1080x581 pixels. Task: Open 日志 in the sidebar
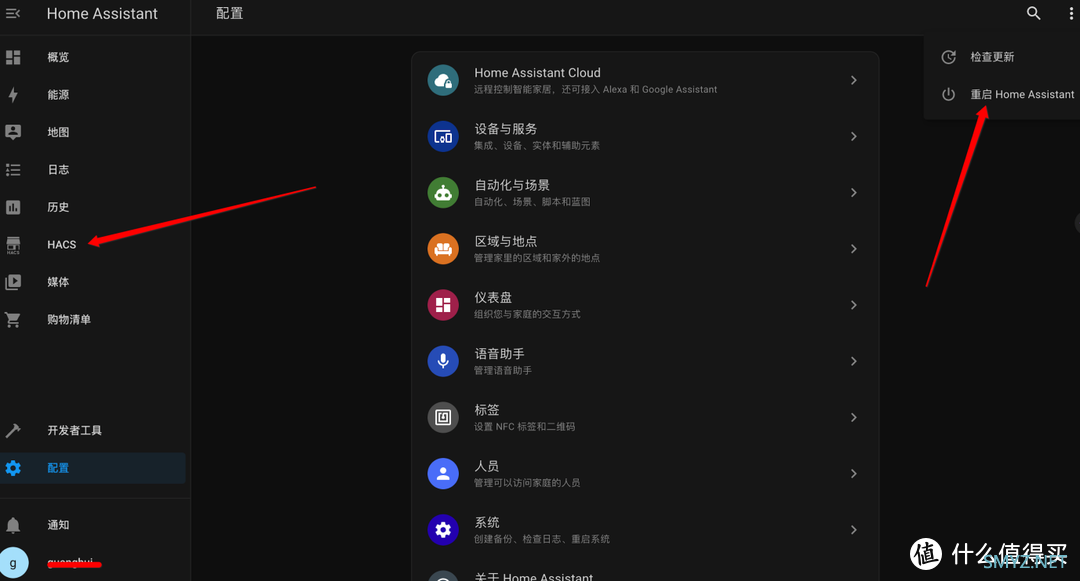point(94,169)
